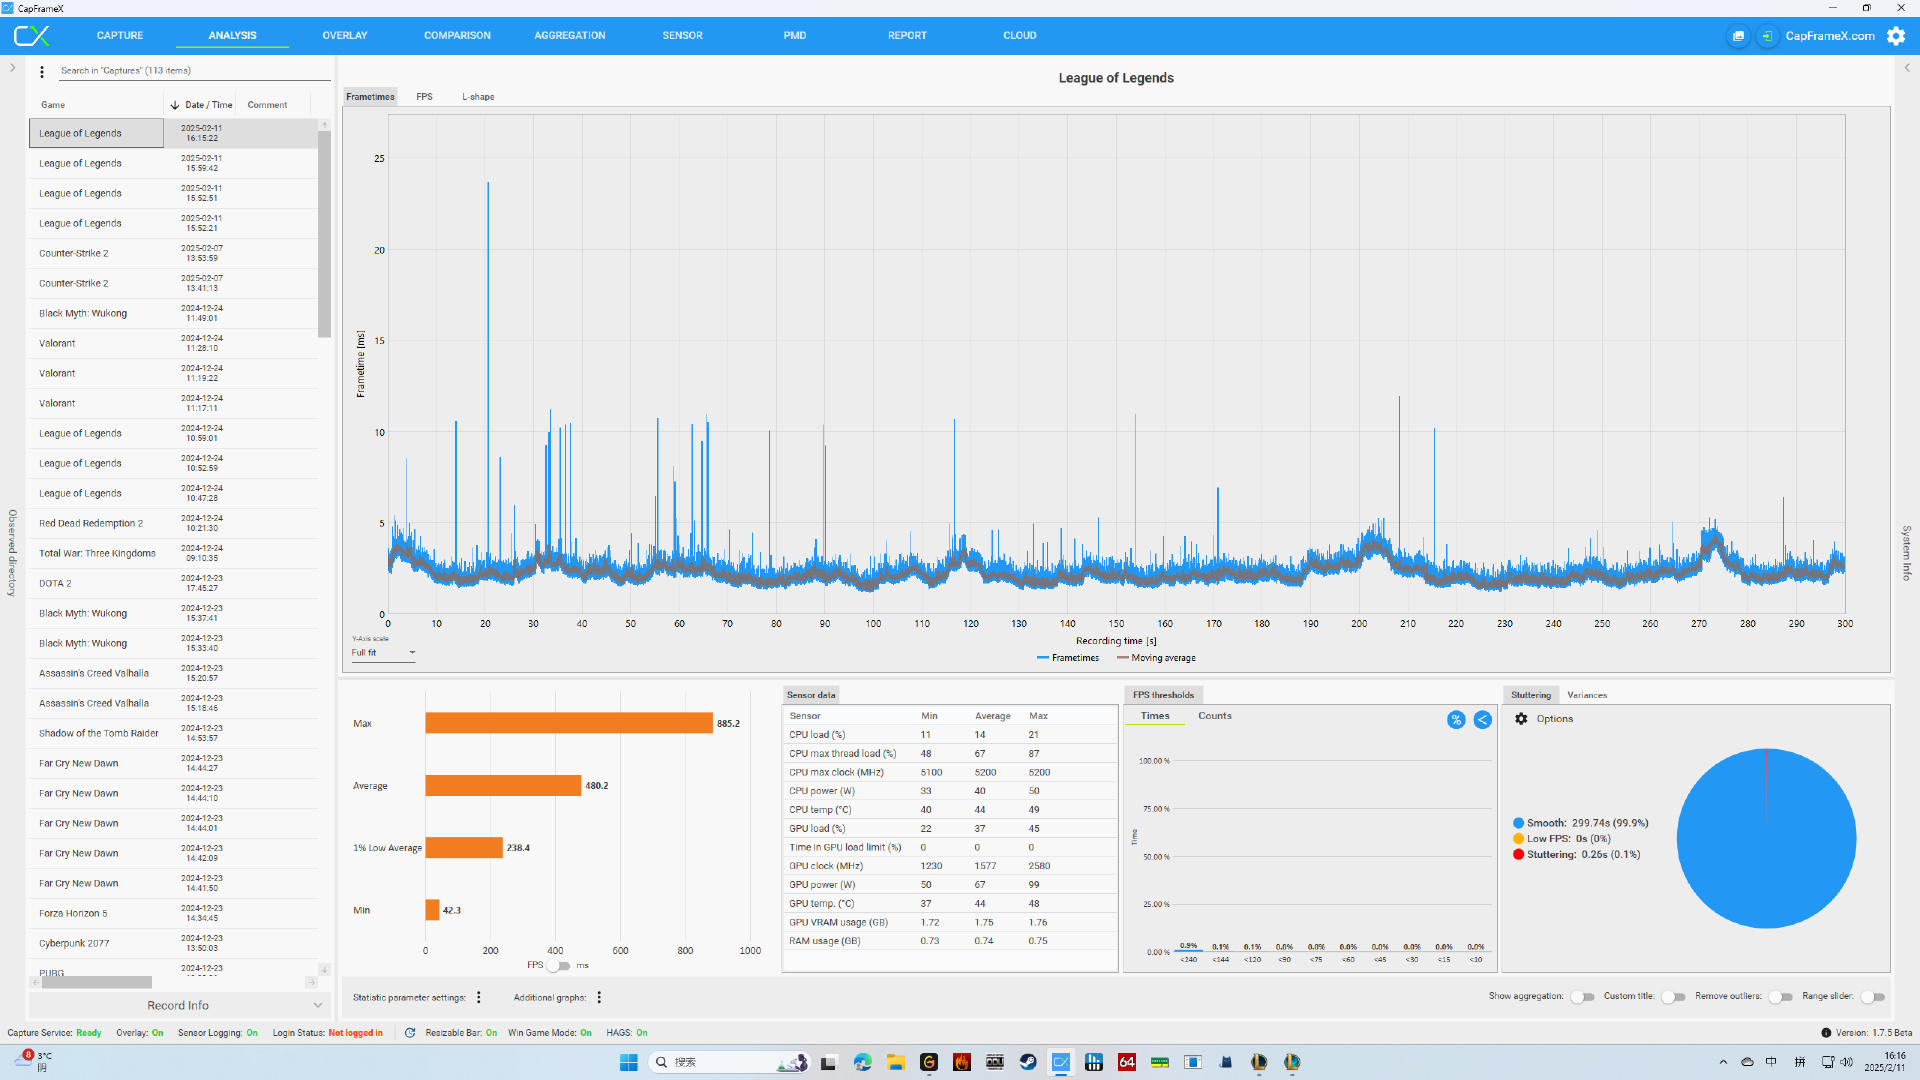Click the FPS thresholds tab
The width and height of the screenshot is (1920, 1080).
click(x=1163, y=695)
